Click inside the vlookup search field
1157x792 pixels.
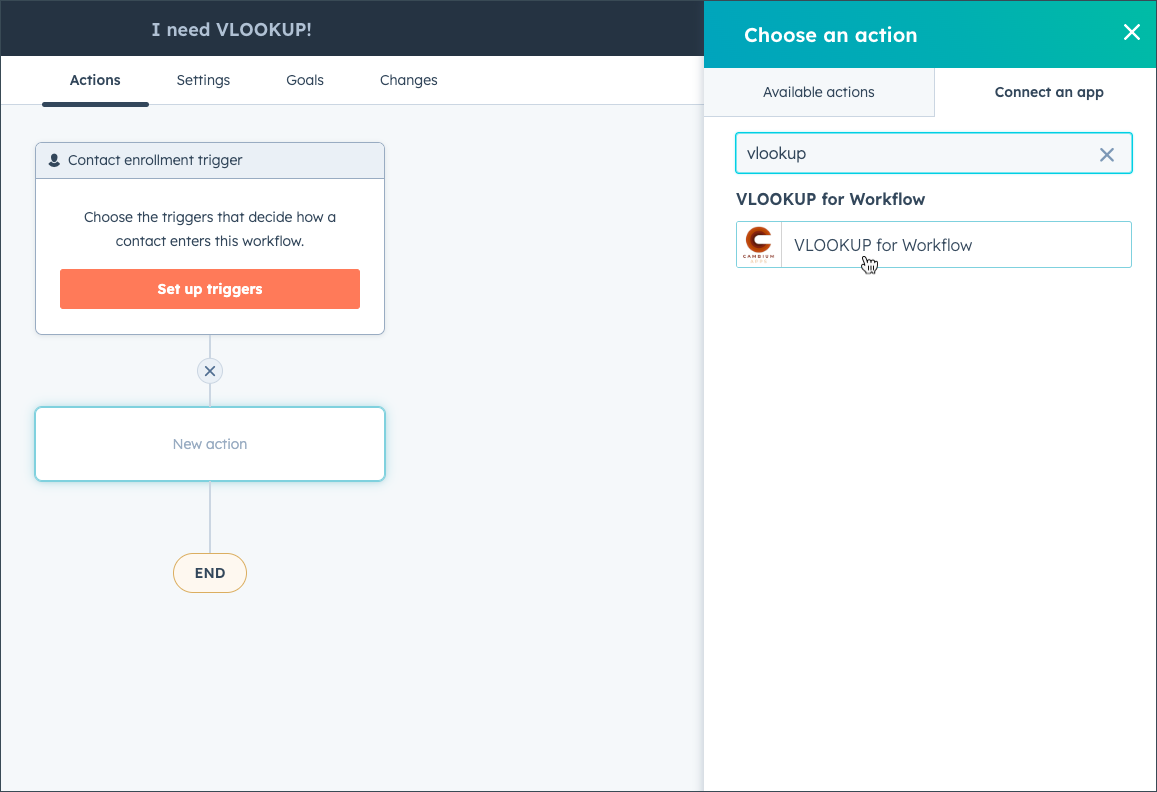pyautogui.click(x=917, y=154)
